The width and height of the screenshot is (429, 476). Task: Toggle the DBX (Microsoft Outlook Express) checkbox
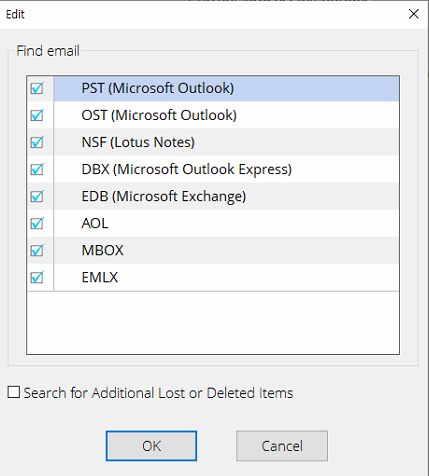37,170
